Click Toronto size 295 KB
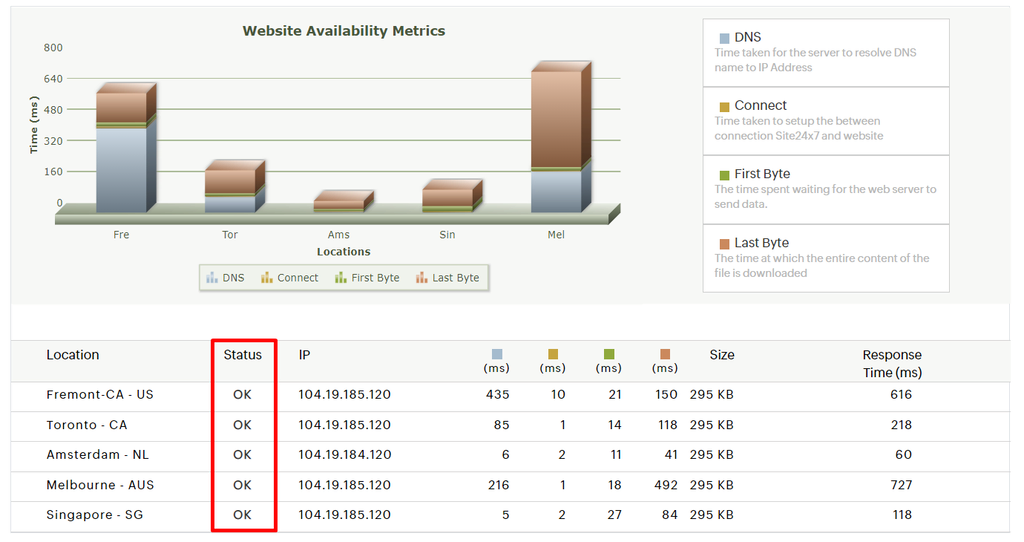Viewport: 1024px width, 542px height. (x=712, y=425)
